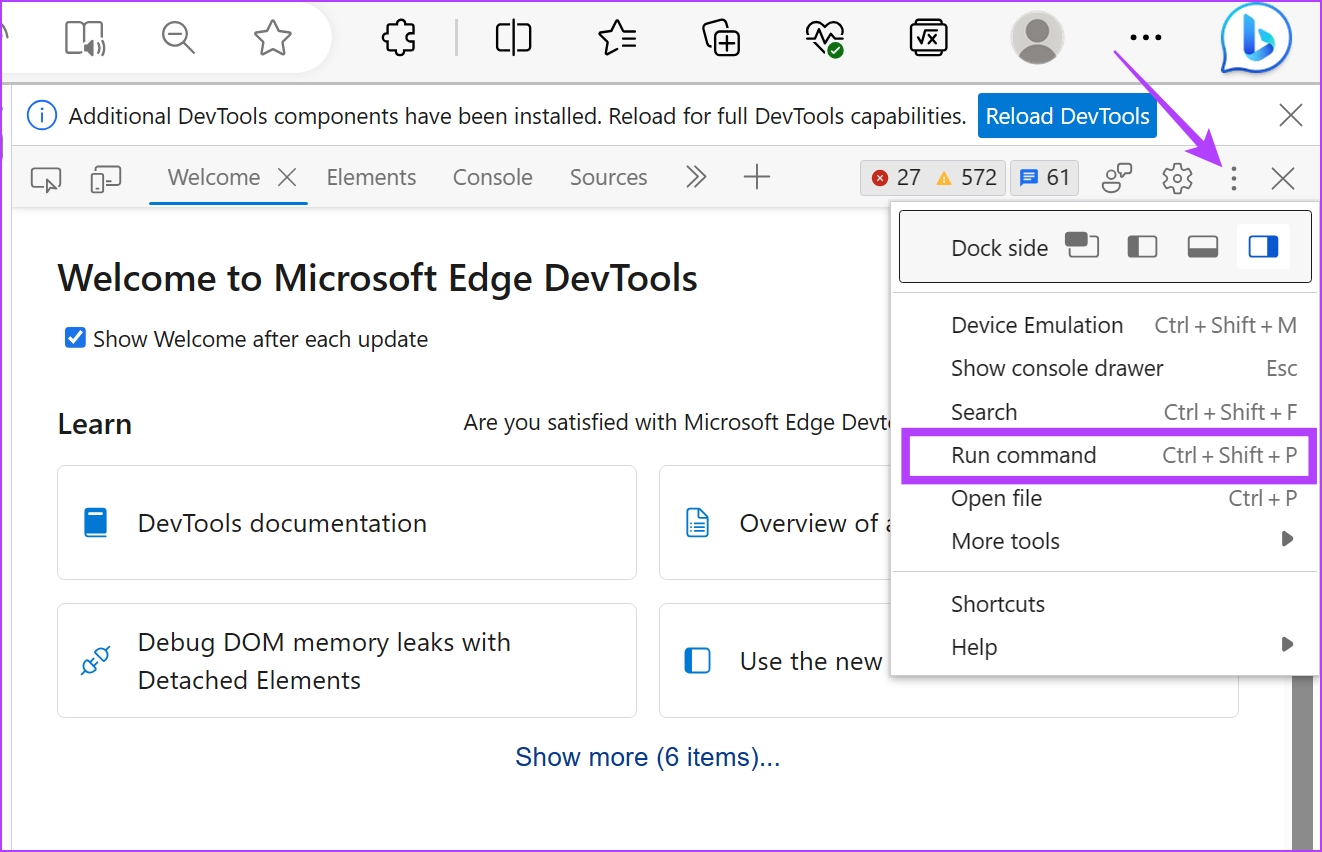Screen dimensions: 1322x852
Task: Click the Reload DevTools button
Action: click(1067, 116)
